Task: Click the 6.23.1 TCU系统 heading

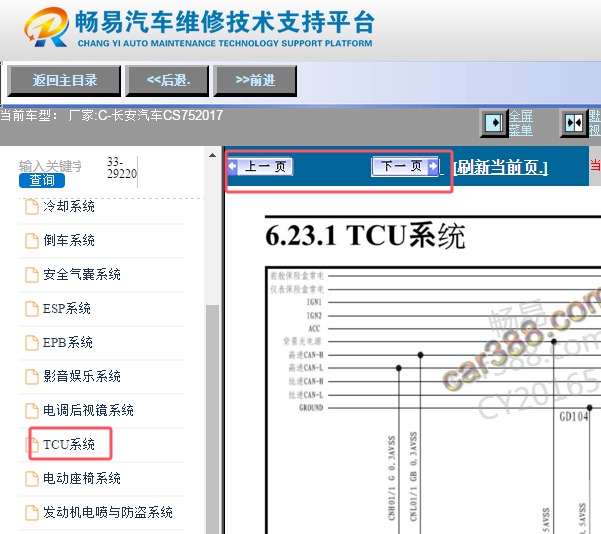Action: [365, 235]
